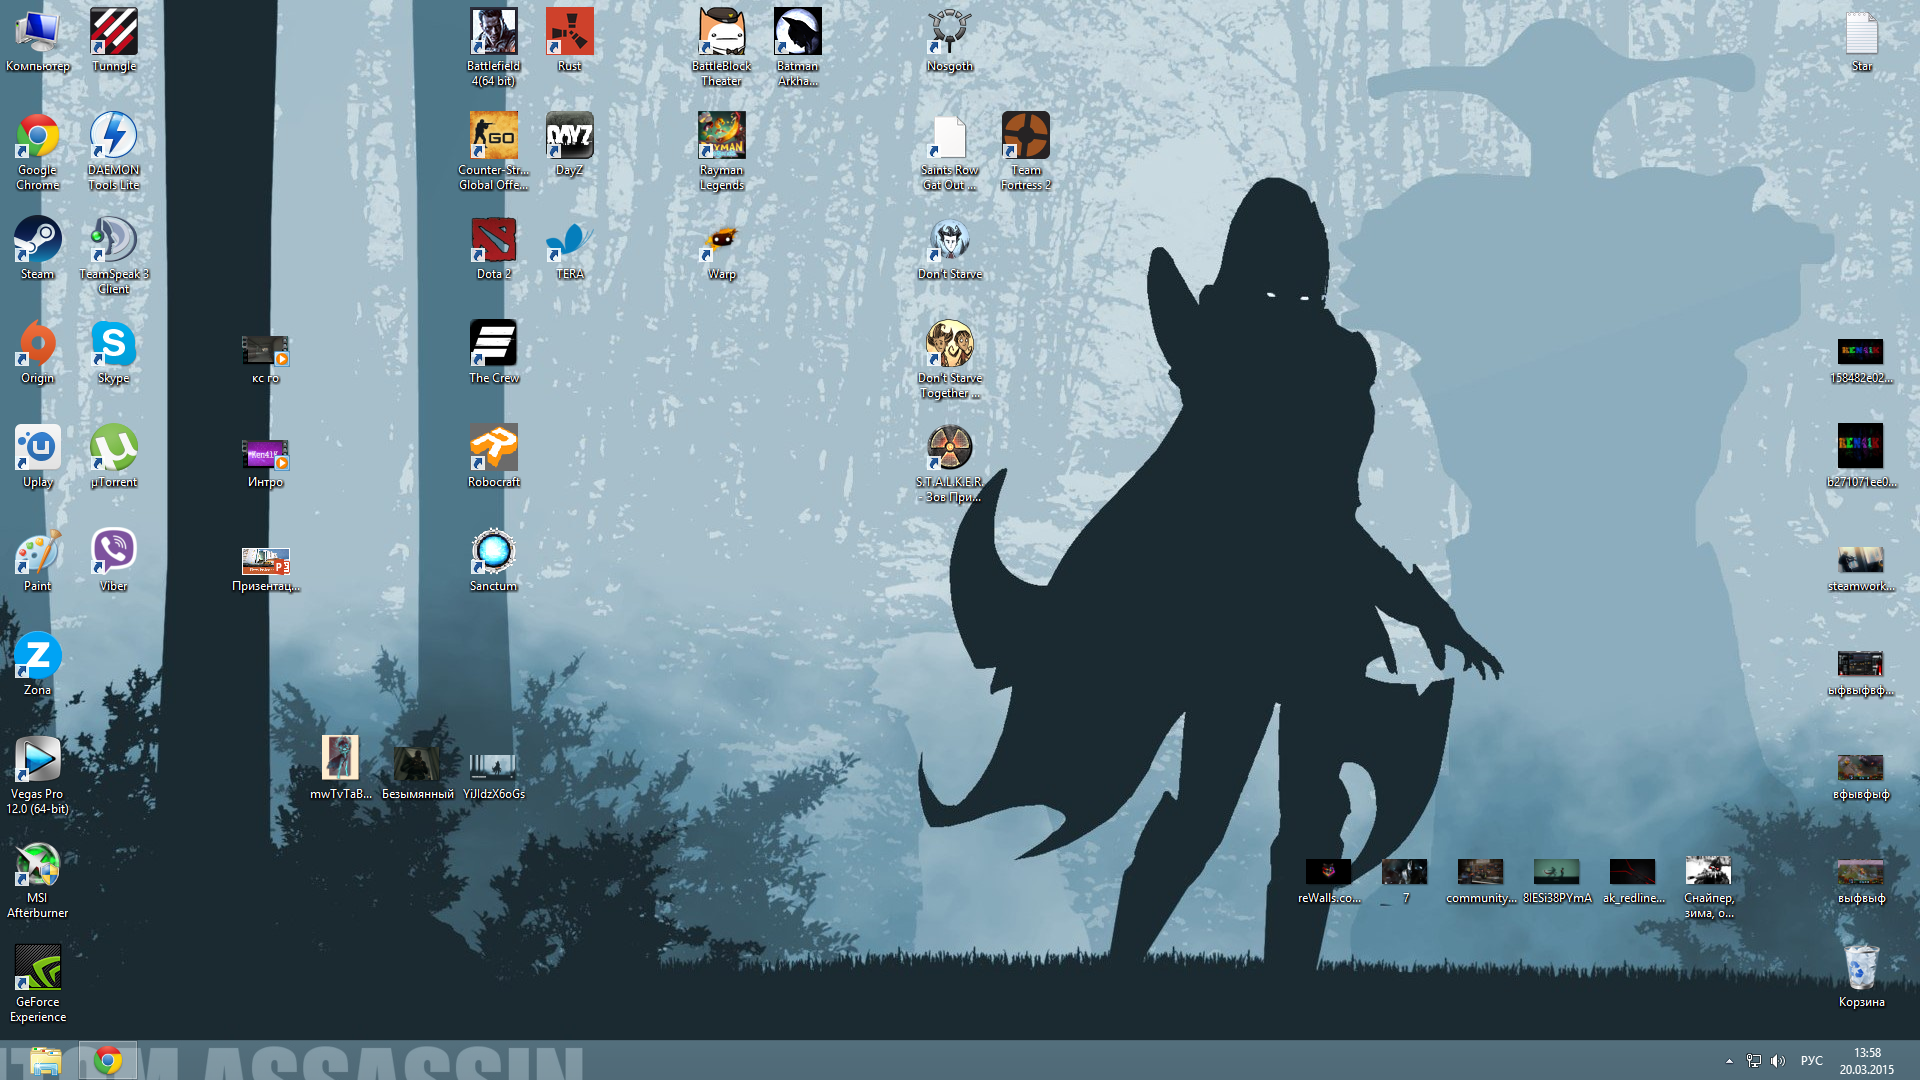
Task: Select the S.T.A.L.K.E.R. game icon
Action: 950,463
